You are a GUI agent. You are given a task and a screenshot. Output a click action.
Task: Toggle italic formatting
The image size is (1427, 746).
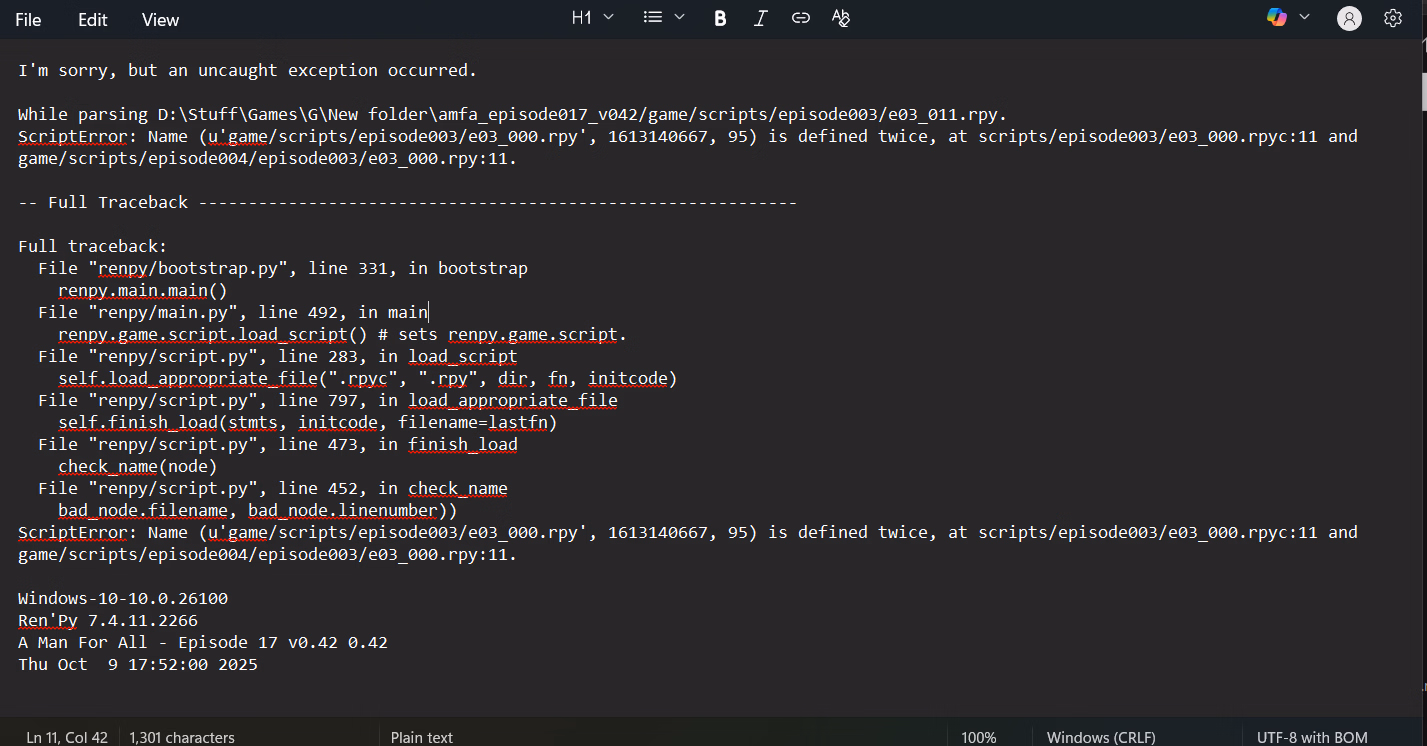pyautogui.click(x=760, y=18)
